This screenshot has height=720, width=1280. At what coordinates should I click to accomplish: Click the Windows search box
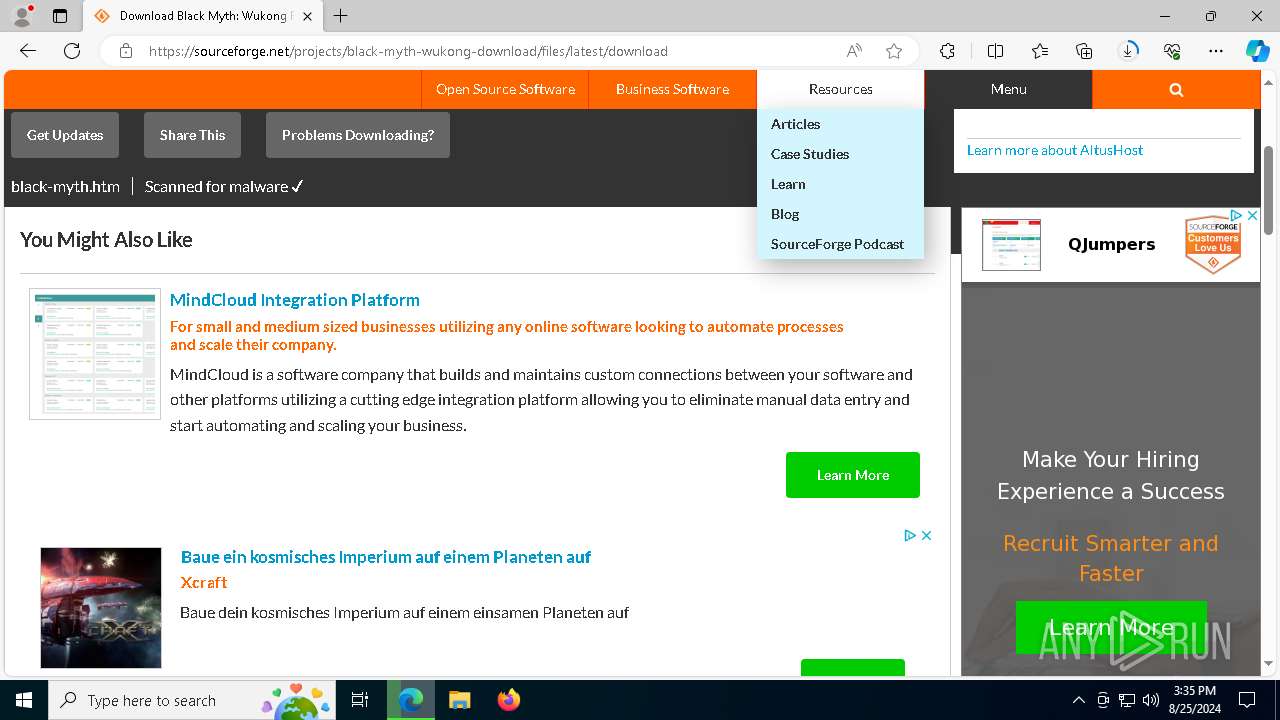192,700
